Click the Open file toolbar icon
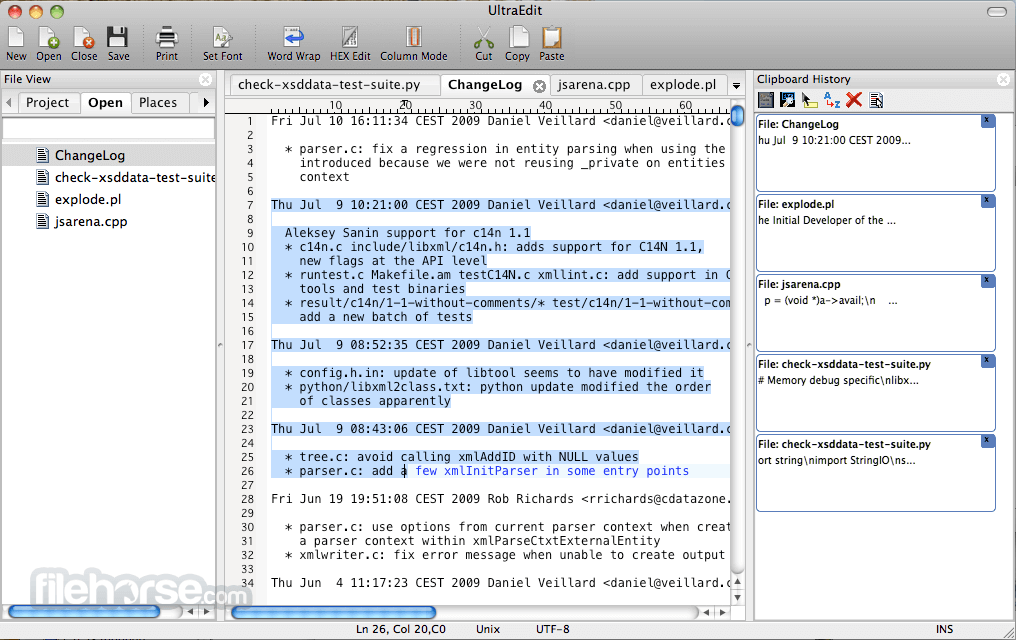Screen dimensions: 1016x640 [49, 43]
